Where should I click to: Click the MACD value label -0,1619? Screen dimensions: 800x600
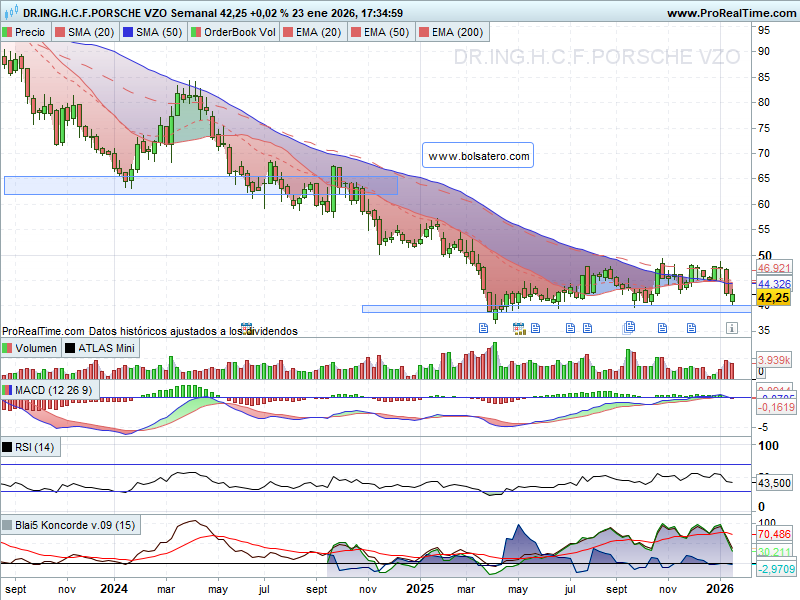coord(776,407)
